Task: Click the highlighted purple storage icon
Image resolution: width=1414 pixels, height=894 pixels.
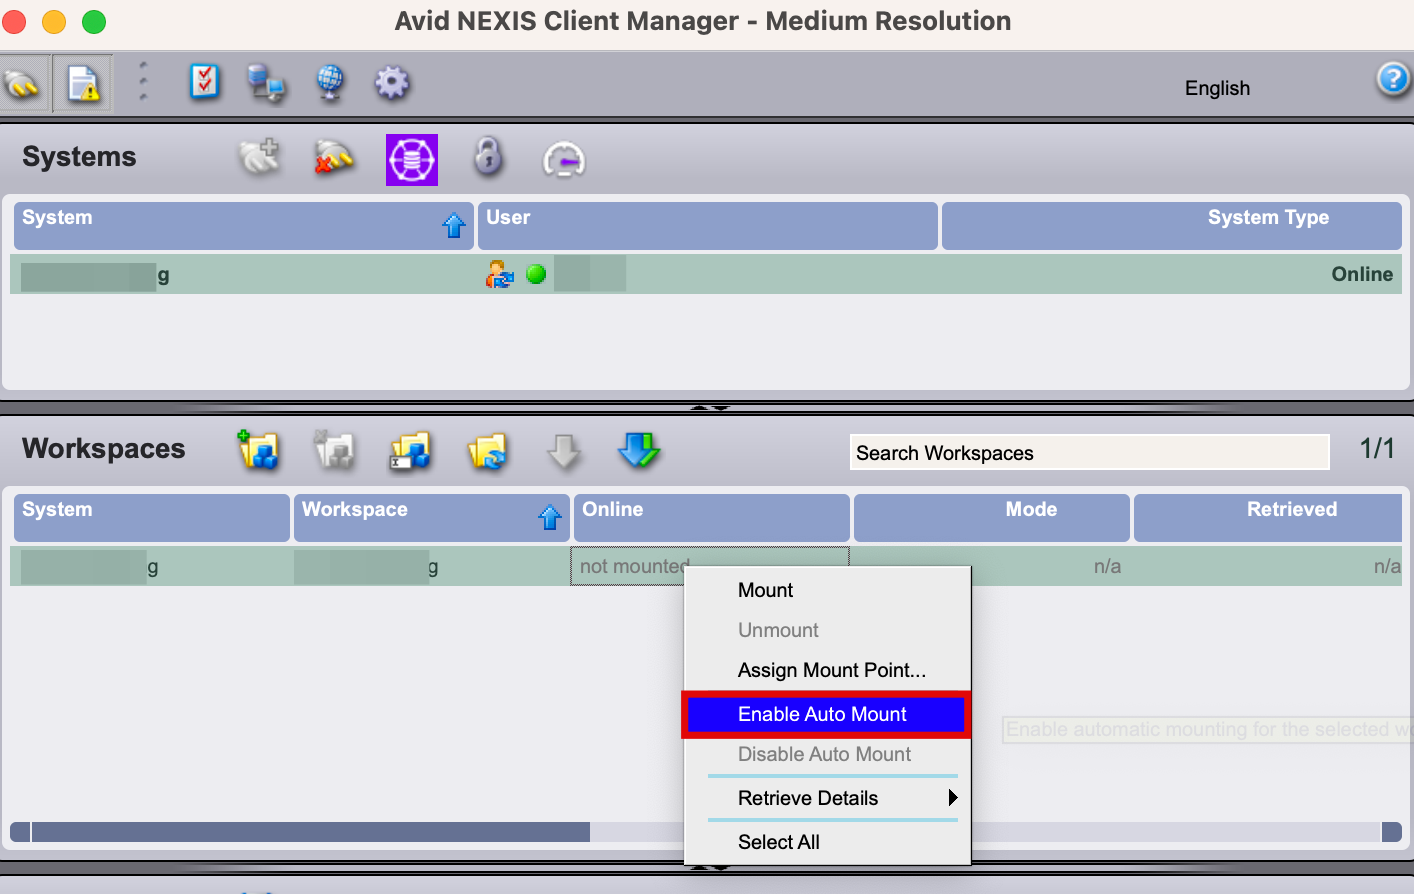Action: pyautogui.click(x=410, y=160)
